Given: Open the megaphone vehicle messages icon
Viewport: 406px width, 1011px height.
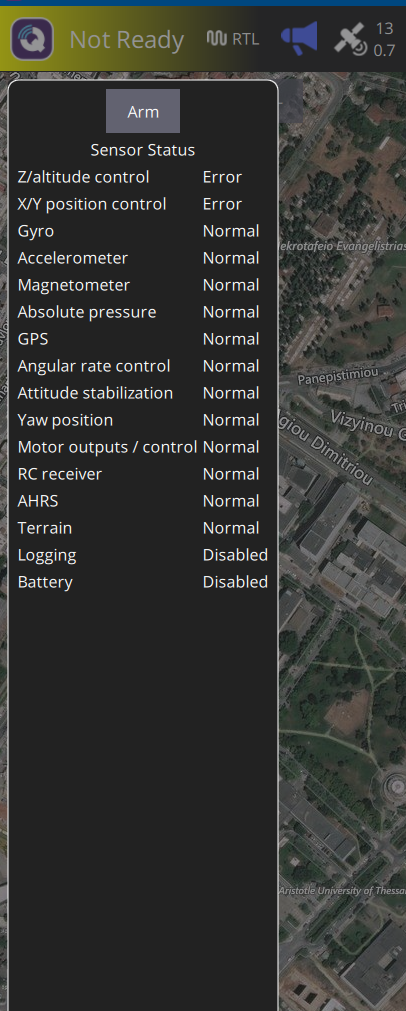Looking at the screenshot, I should (300, 37).
